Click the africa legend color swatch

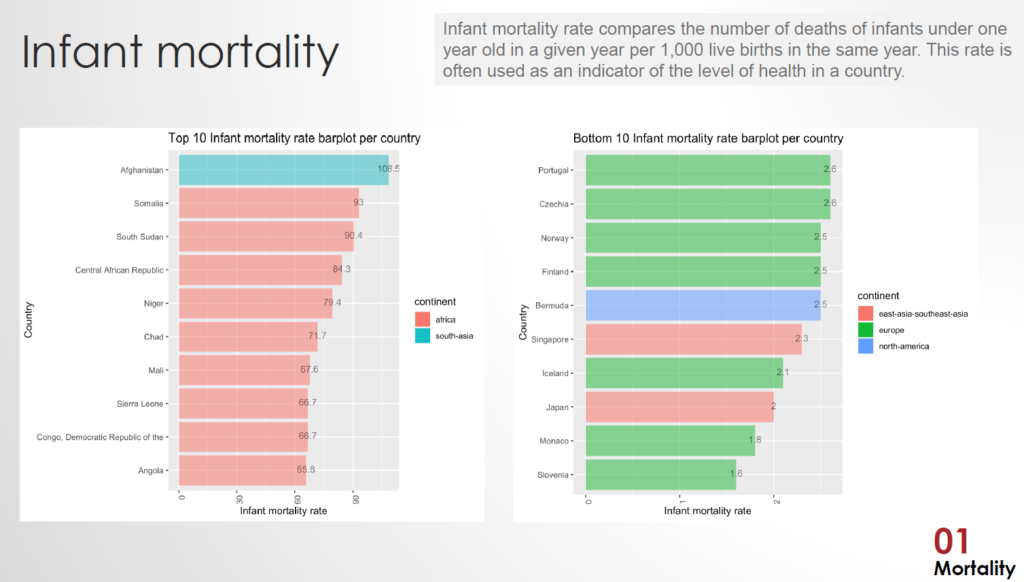(x=420, y=319)
